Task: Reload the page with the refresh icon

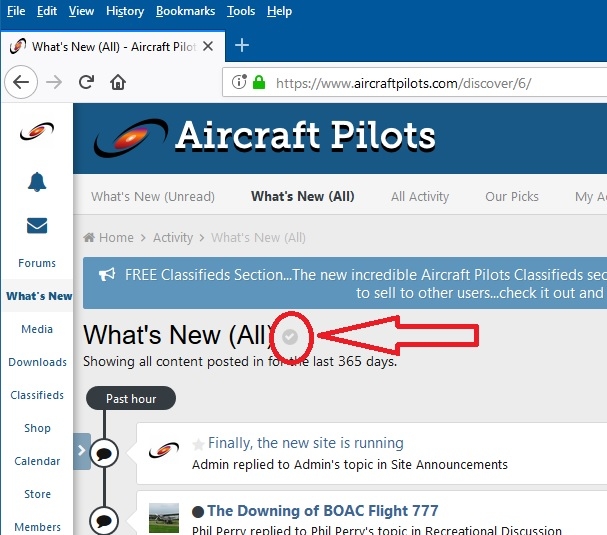Action: [x=87, y=82]
